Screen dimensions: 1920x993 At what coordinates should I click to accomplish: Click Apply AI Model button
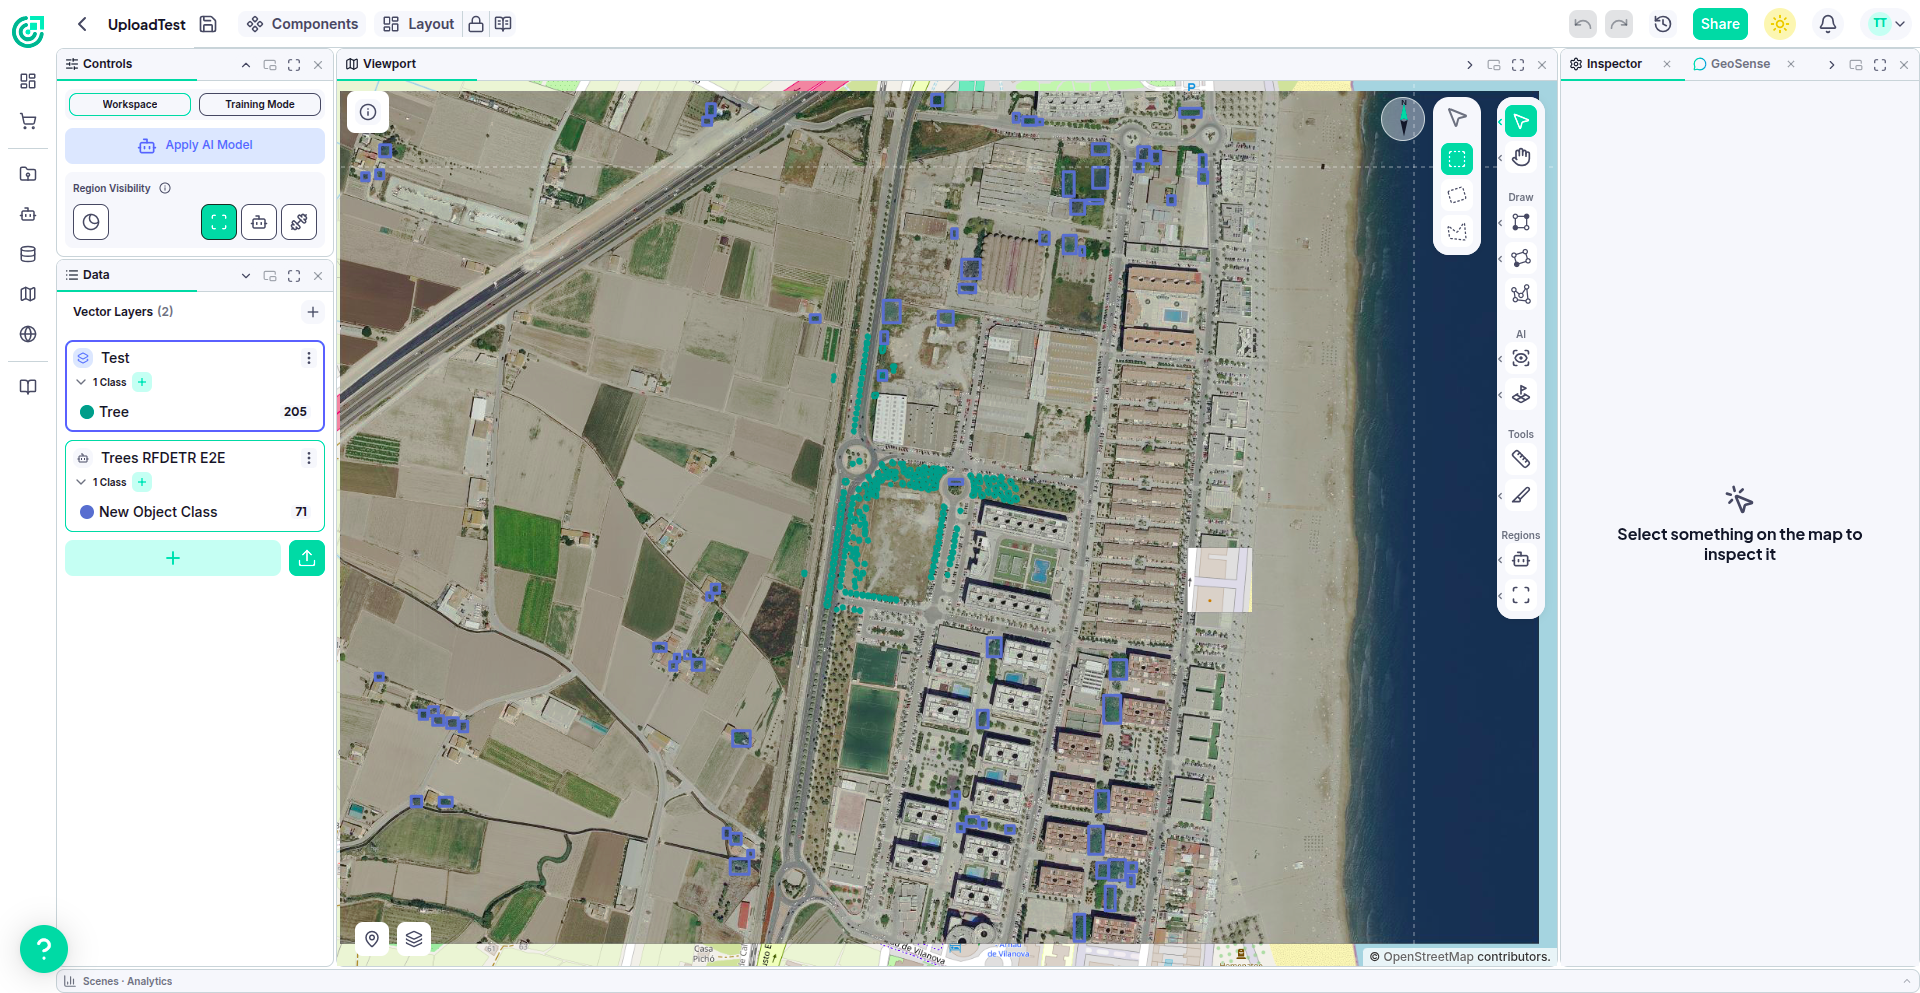[195, 145]
